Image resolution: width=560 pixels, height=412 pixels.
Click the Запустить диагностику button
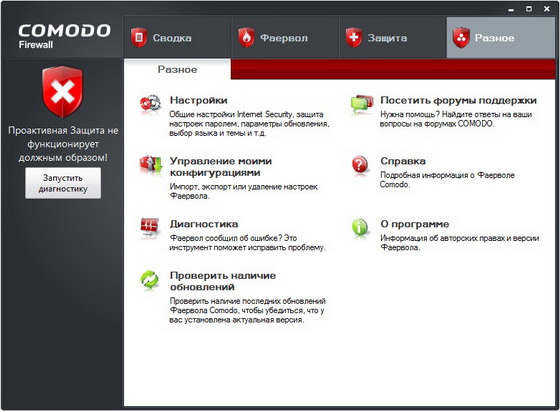(63, 183)
